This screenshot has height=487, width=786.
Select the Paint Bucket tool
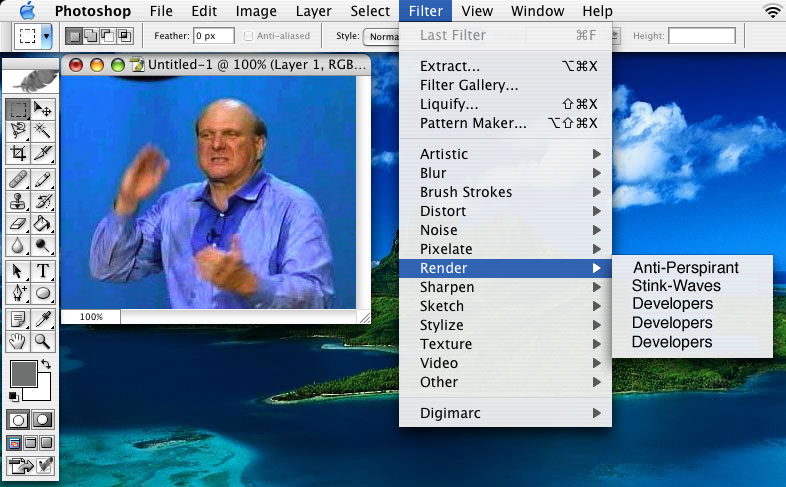point(43,223)
